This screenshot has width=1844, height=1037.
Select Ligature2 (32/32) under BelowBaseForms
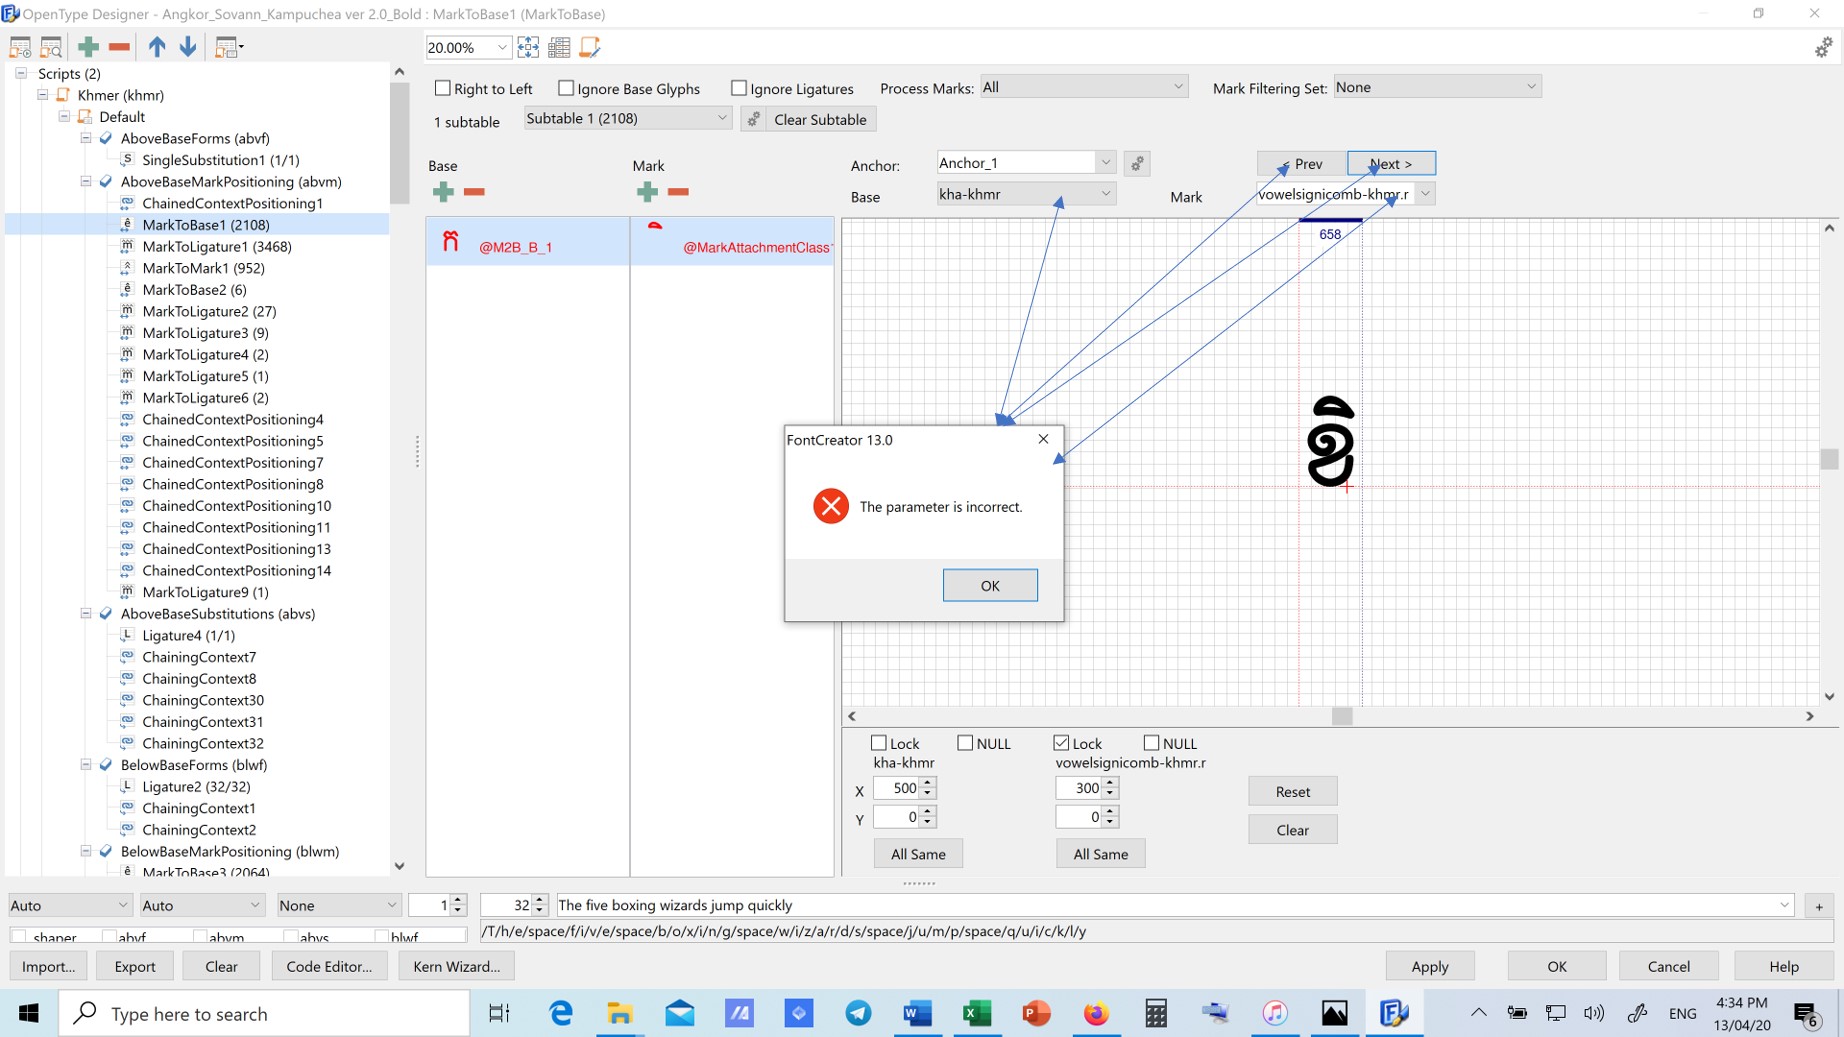click(x=196, y=786)
